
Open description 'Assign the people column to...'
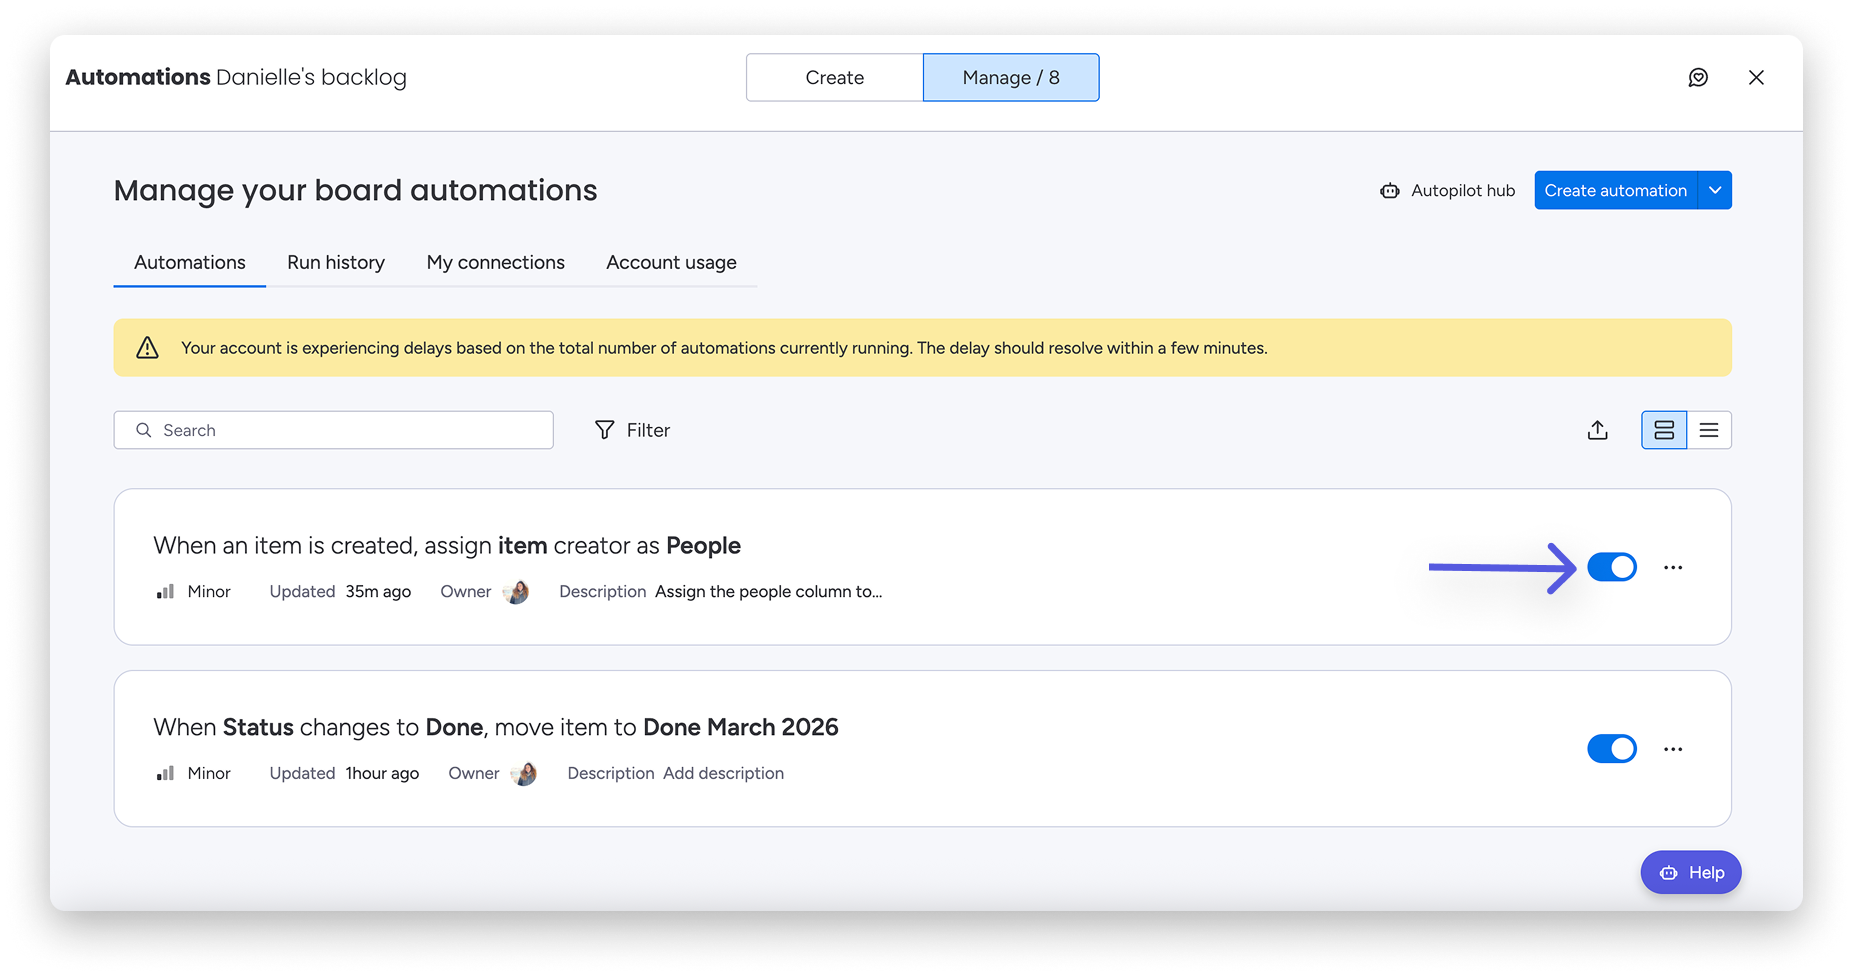(x=768, y=591)
